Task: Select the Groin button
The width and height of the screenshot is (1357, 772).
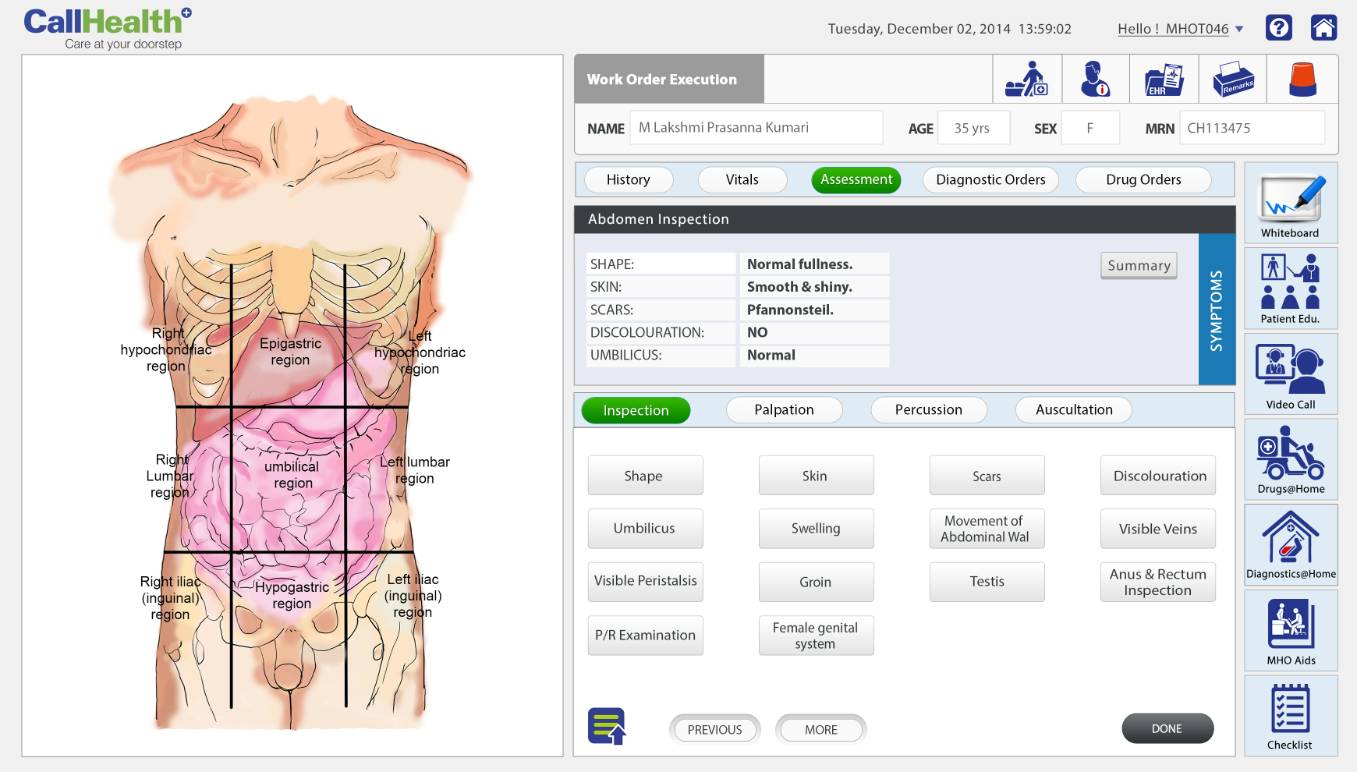Action: [x=816, y=581]
